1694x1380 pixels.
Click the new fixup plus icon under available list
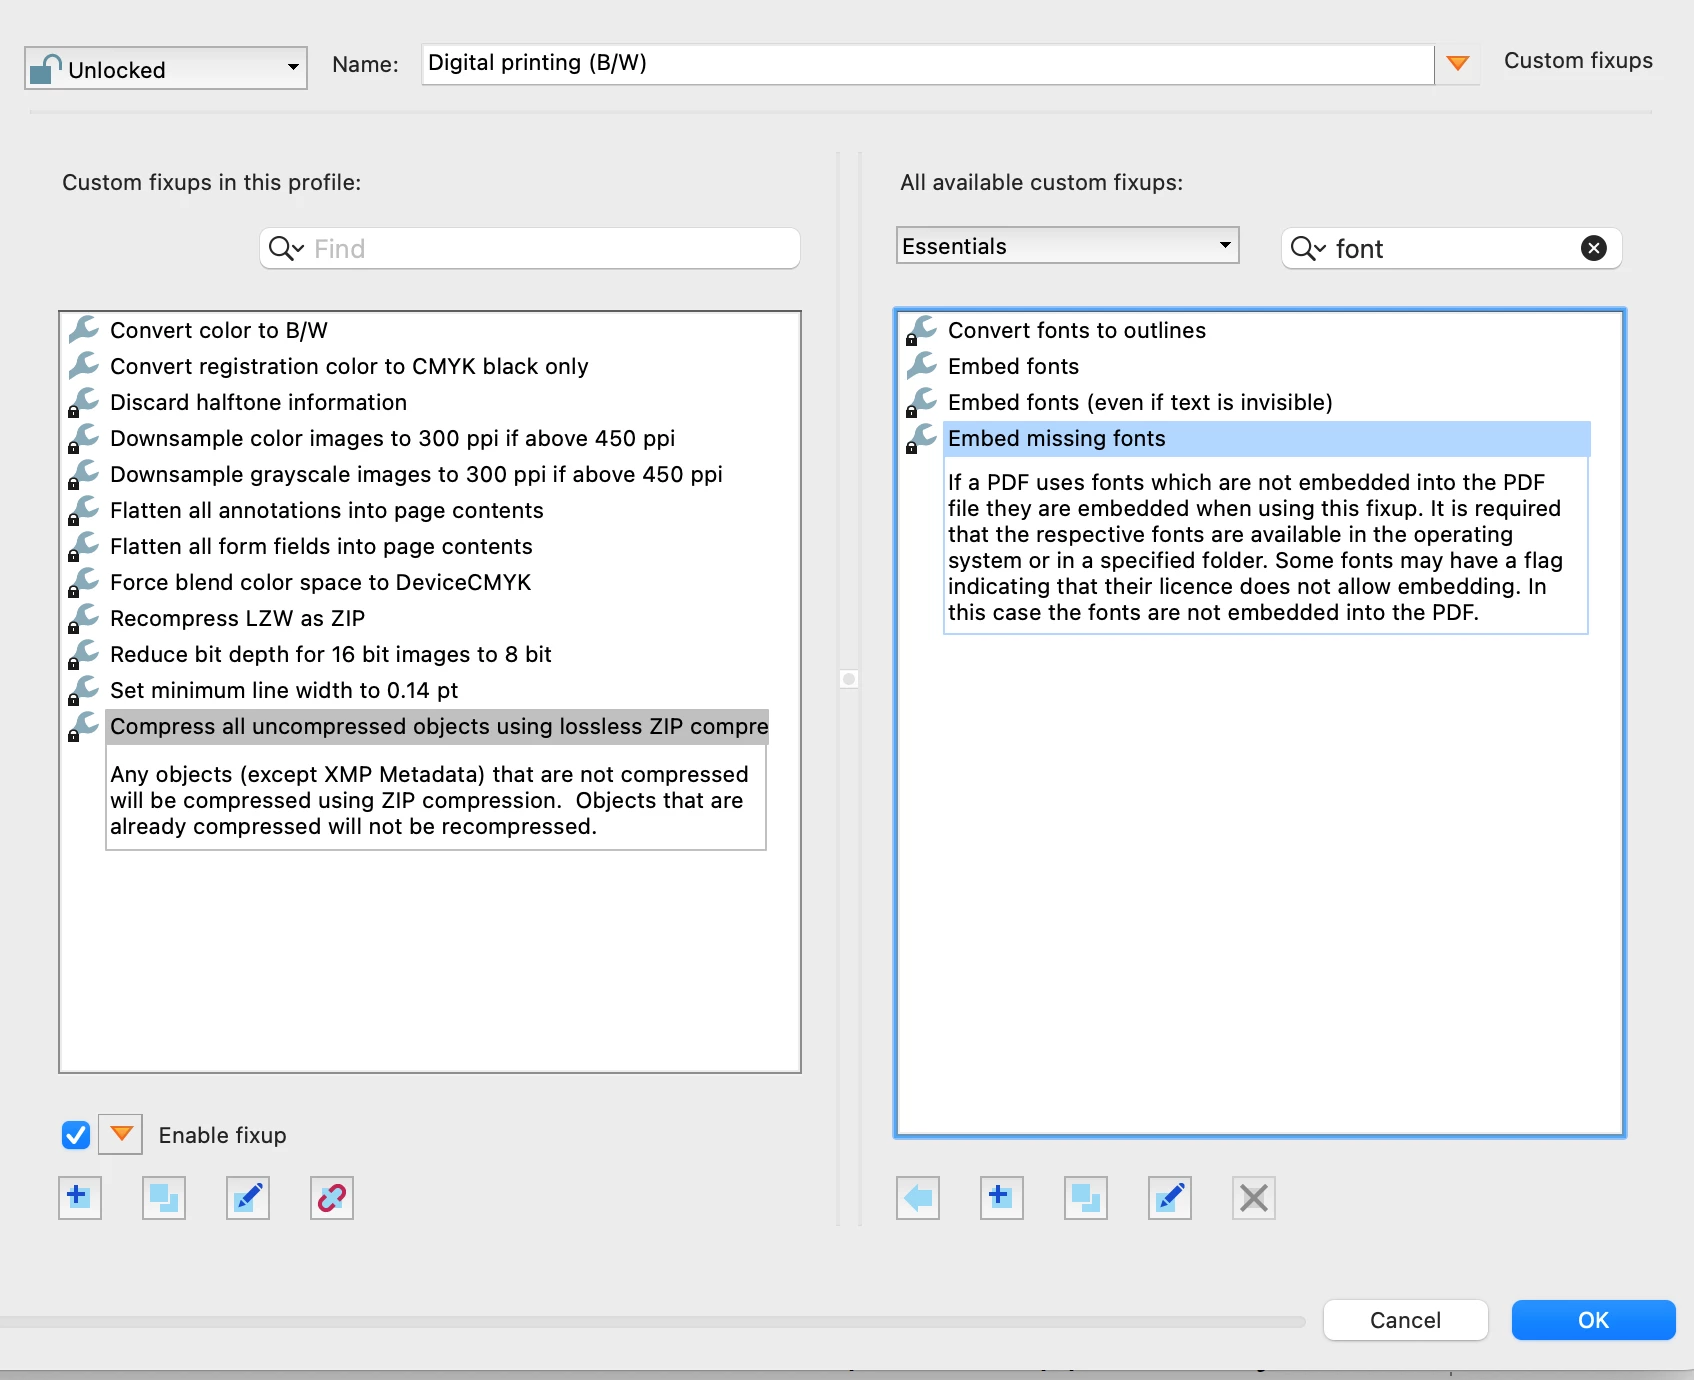(1002, 1197)
